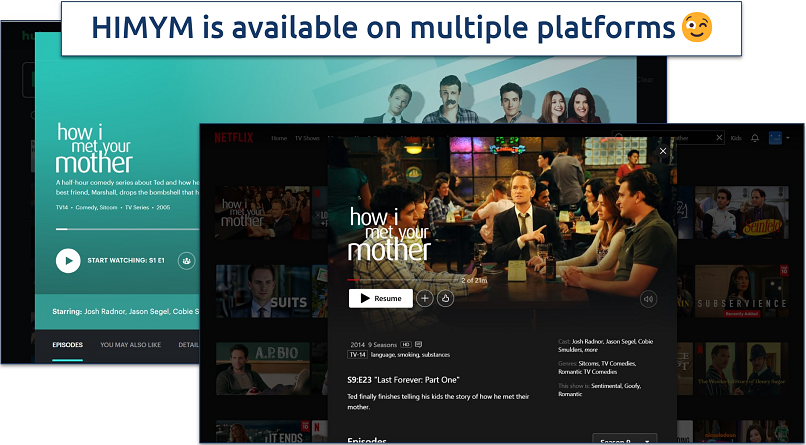Open the Subservience thumbnail
806x445 pixels.
(742, 291)
